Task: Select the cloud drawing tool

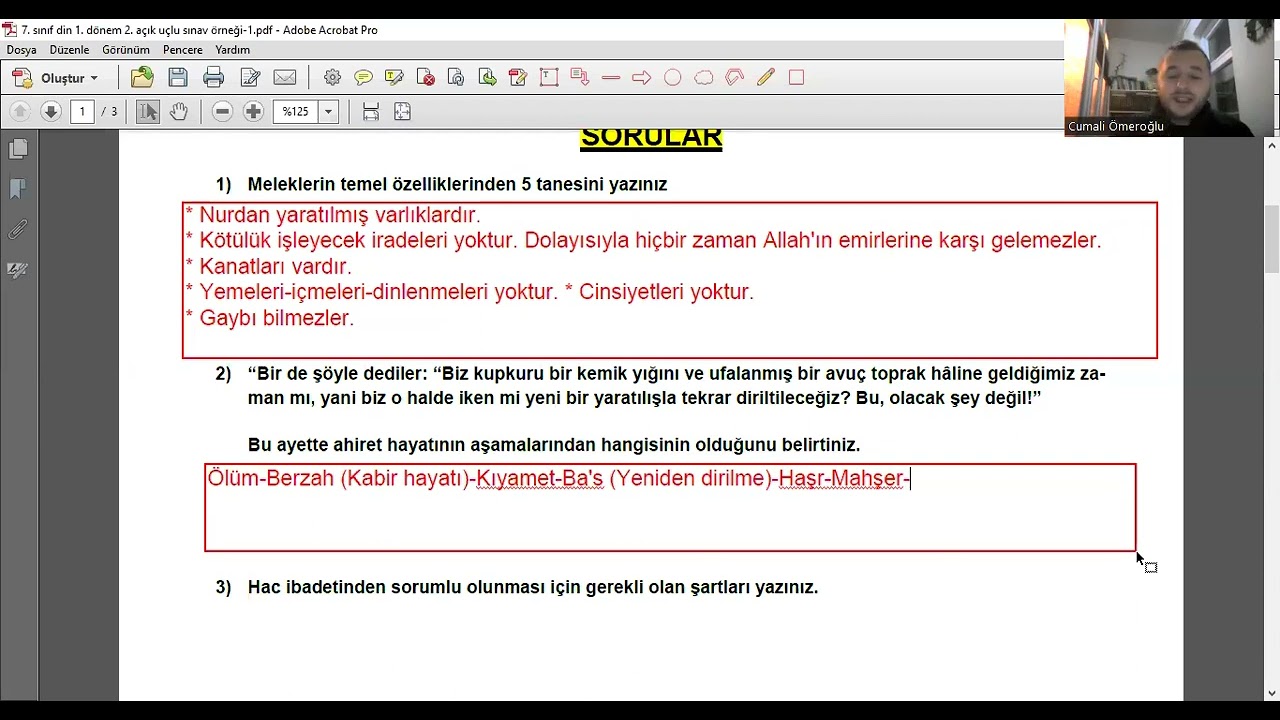Action: coord(704,77)
